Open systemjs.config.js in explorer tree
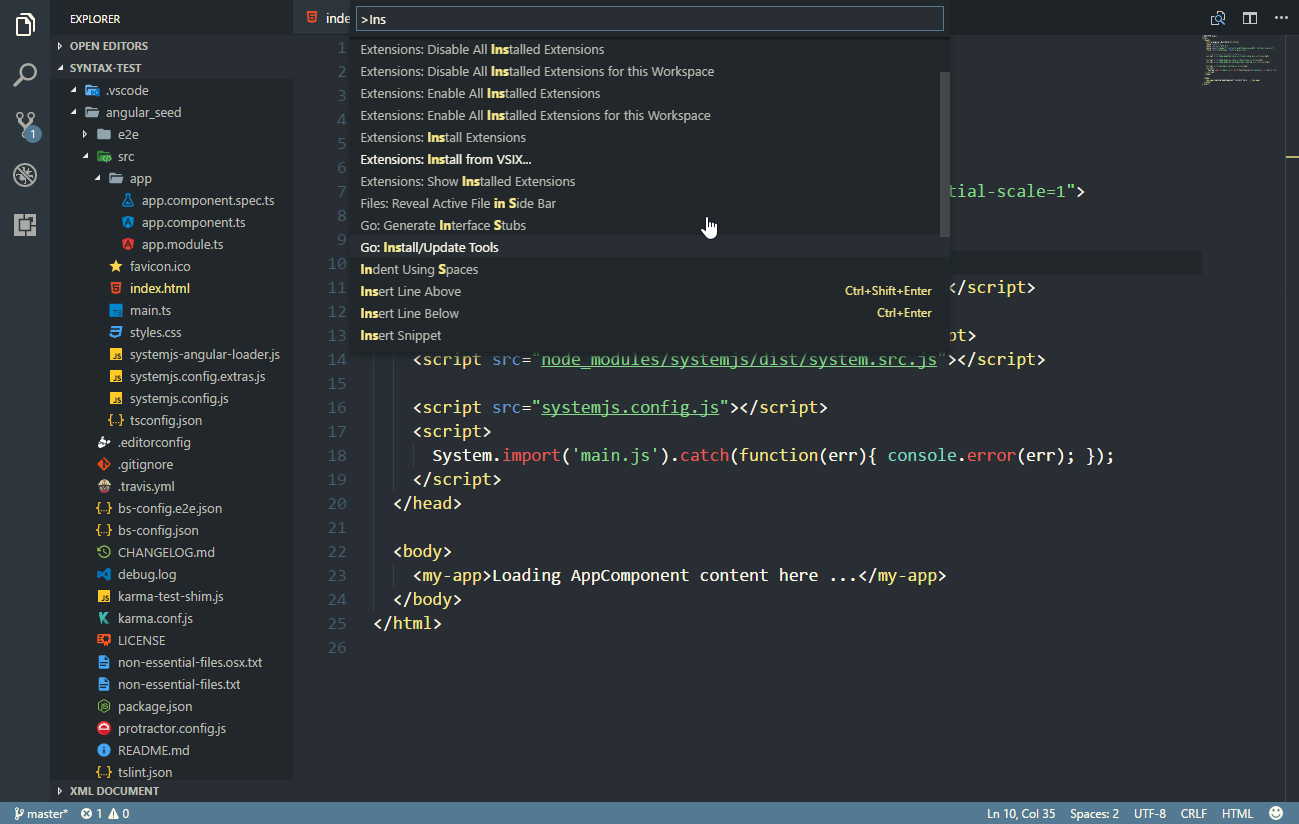Image resolution: width=1299 pixels, height=824 pixels. tap(179, 398)
